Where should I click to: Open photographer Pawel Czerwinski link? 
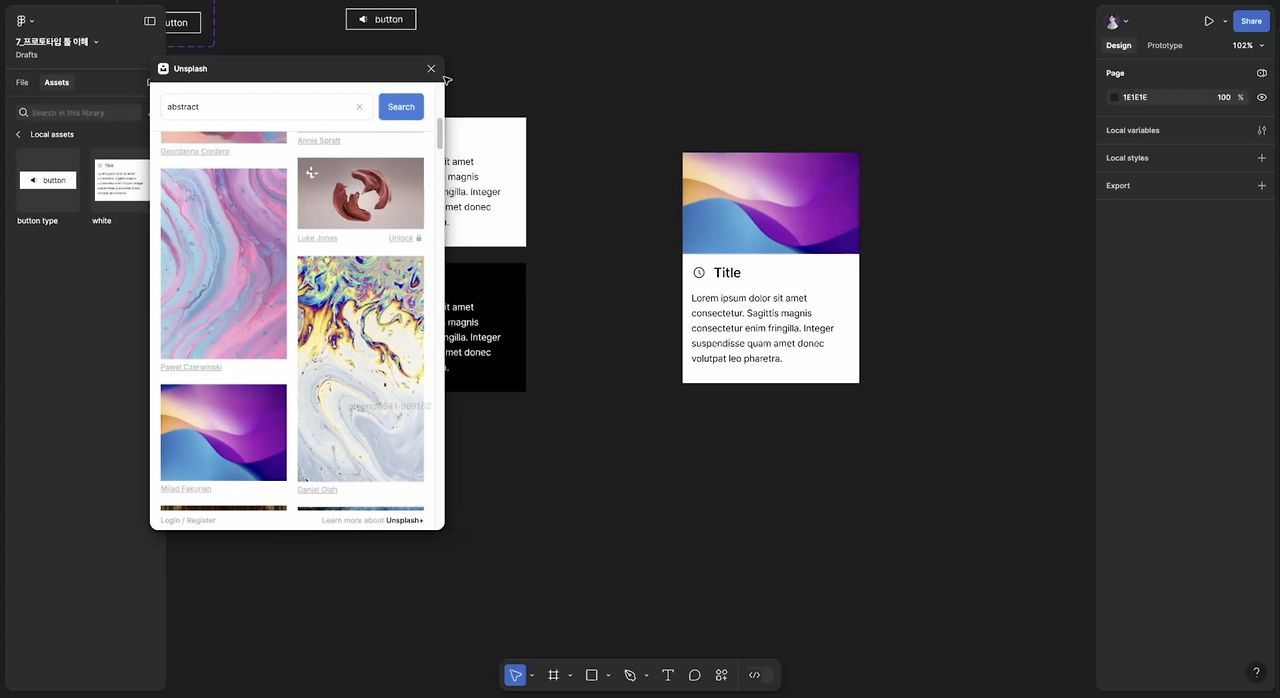[x=191, y=367]
